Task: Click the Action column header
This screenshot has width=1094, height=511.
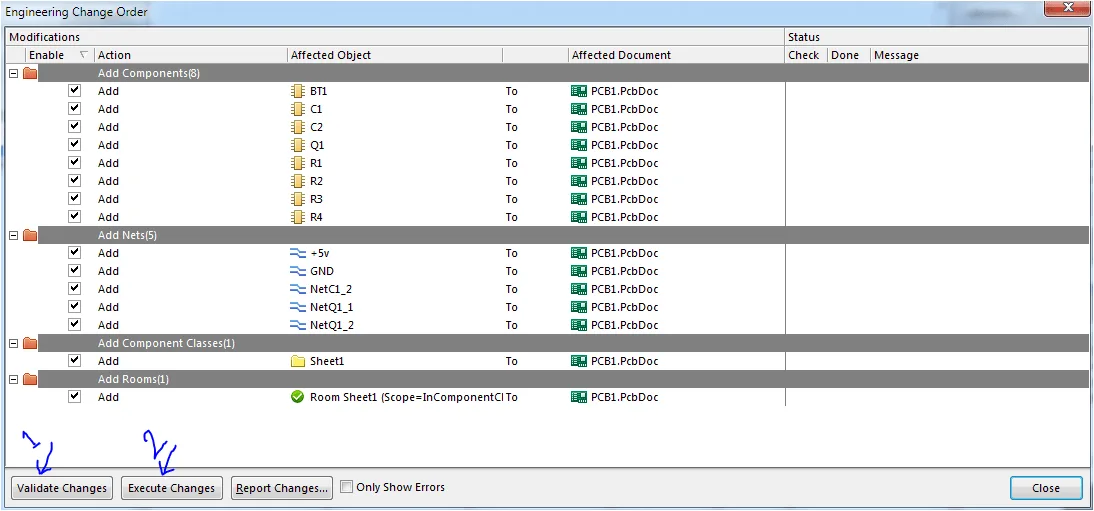Action: (190, 55)
